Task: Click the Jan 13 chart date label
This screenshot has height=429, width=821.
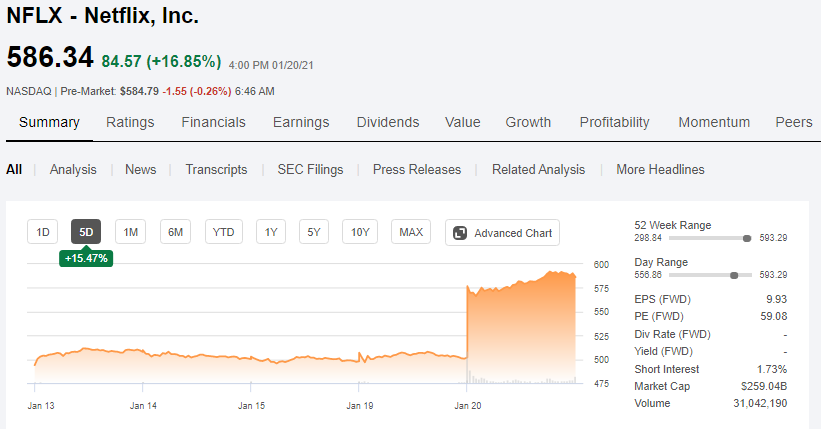Action: (41, 405)
